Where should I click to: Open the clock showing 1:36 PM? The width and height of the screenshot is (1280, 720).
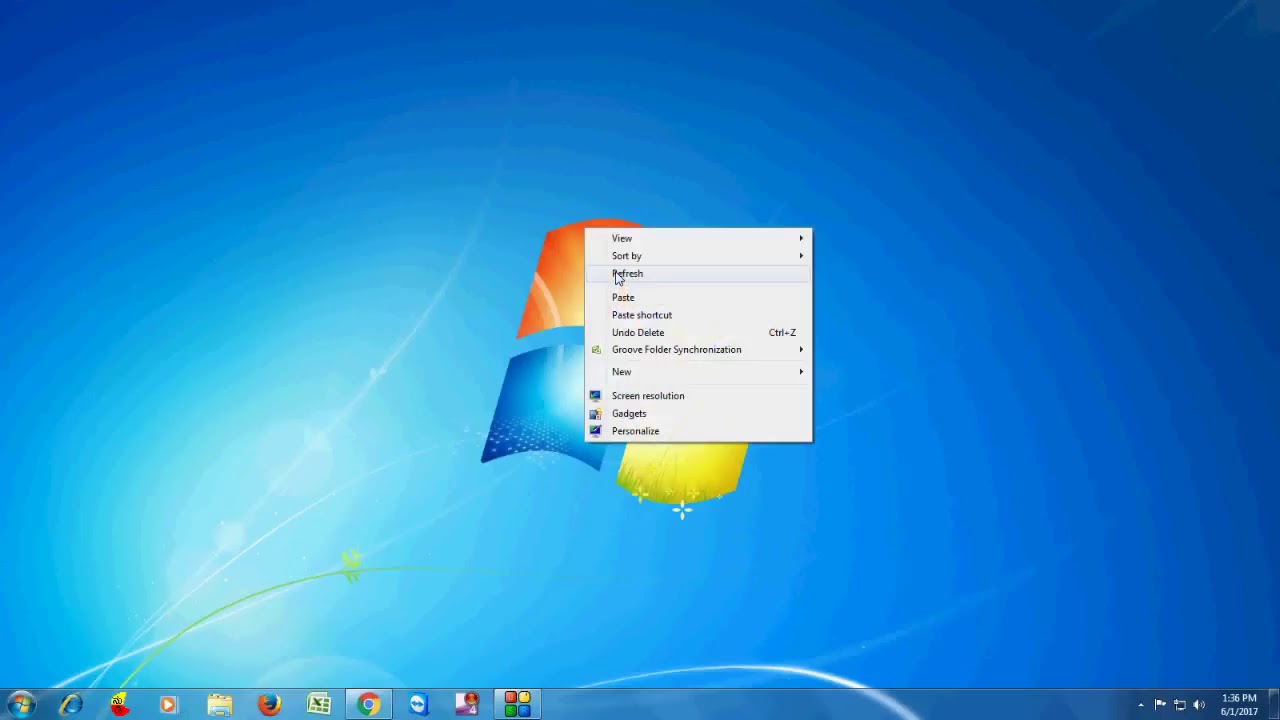click(1239, 705)
